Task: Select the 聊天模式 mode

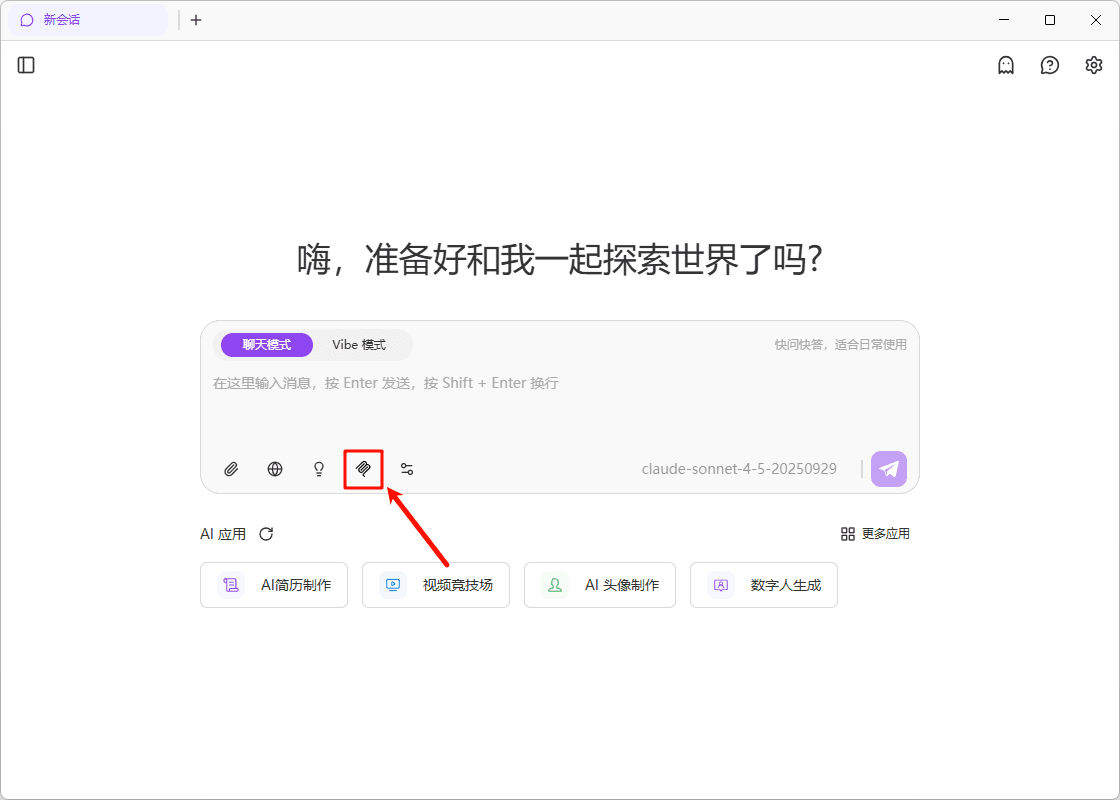Action: 266,345
